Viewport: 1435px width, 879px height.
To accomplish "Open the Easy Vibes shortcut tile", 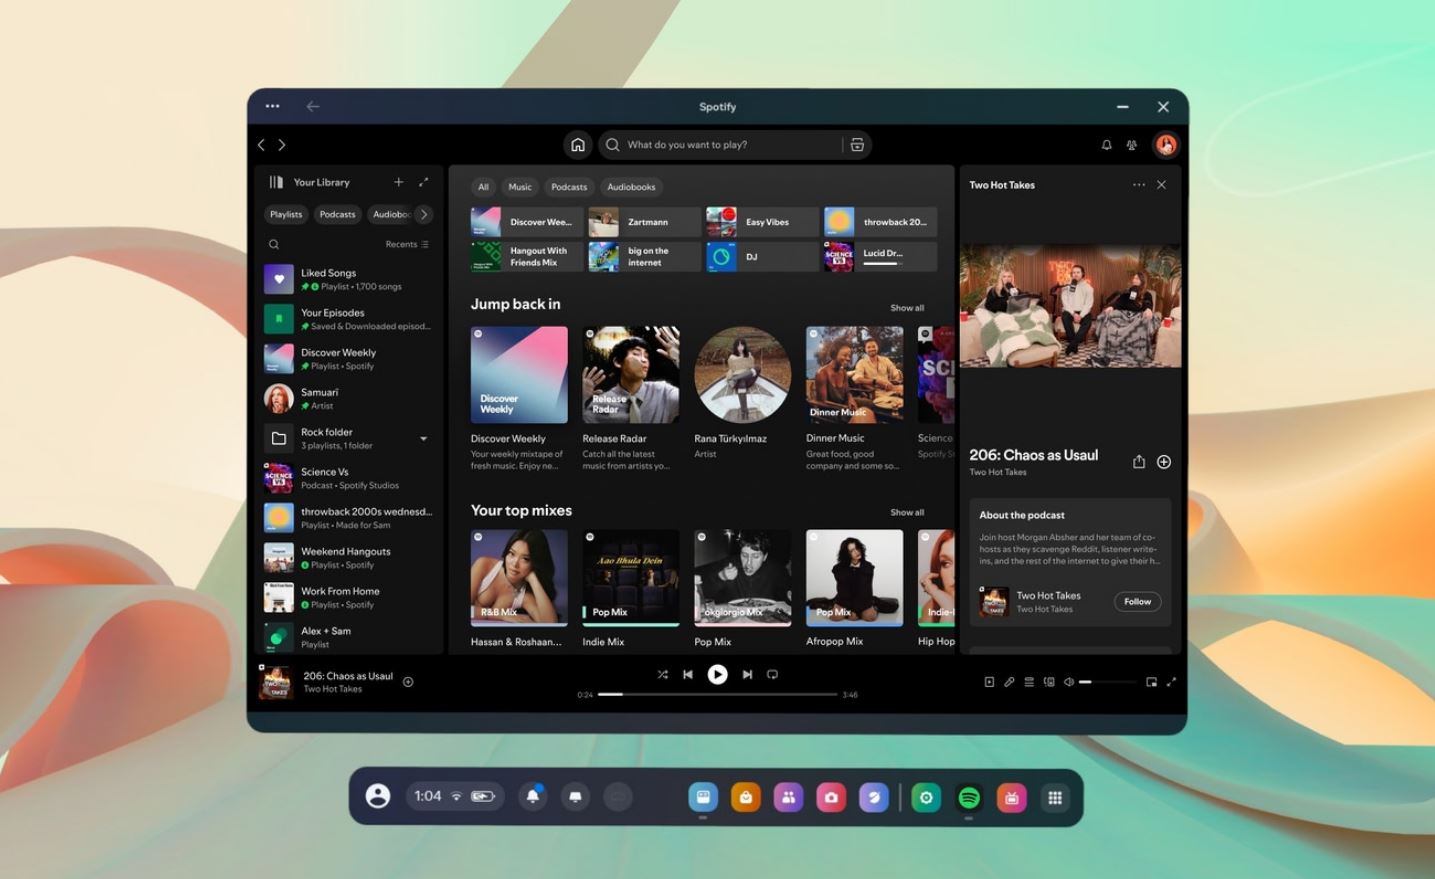I will point(762,222).
